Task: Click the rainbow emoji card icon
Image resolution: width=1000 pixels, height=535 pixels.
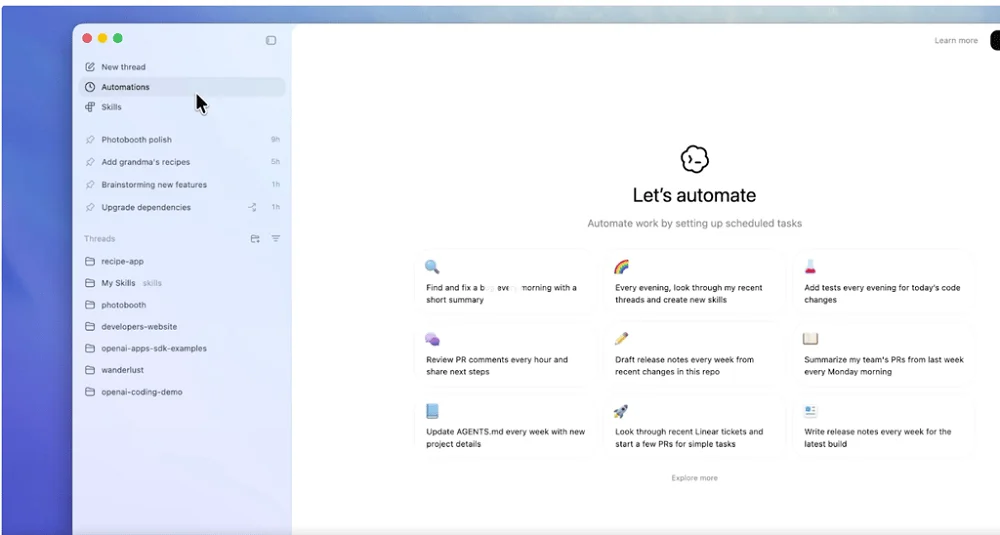Action: click(x=621, y=267)
